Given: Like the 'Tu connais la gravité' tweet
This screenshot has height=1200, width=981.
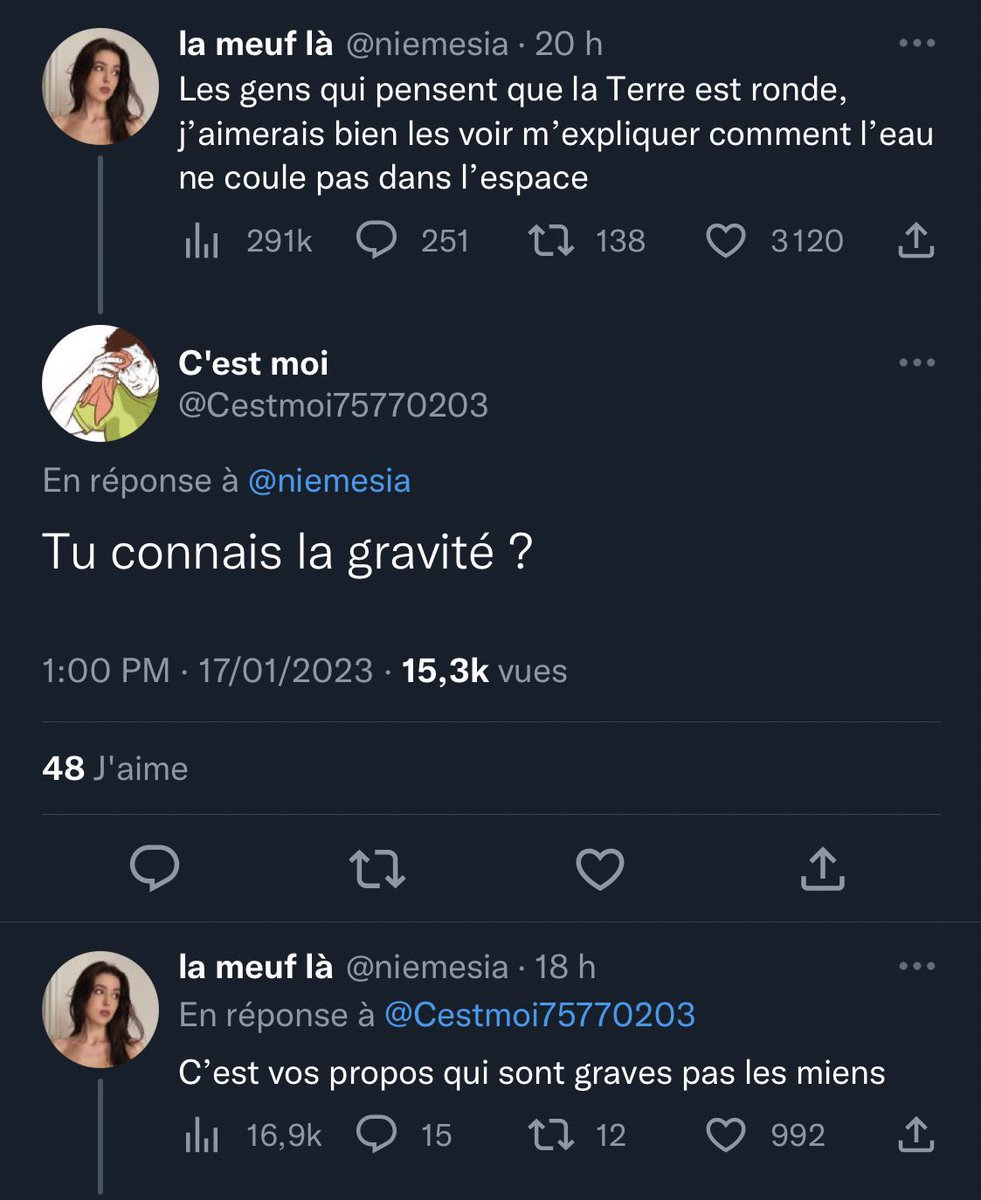Looking at the screenshot, I should pyautogui.click(x=602, y=869).
